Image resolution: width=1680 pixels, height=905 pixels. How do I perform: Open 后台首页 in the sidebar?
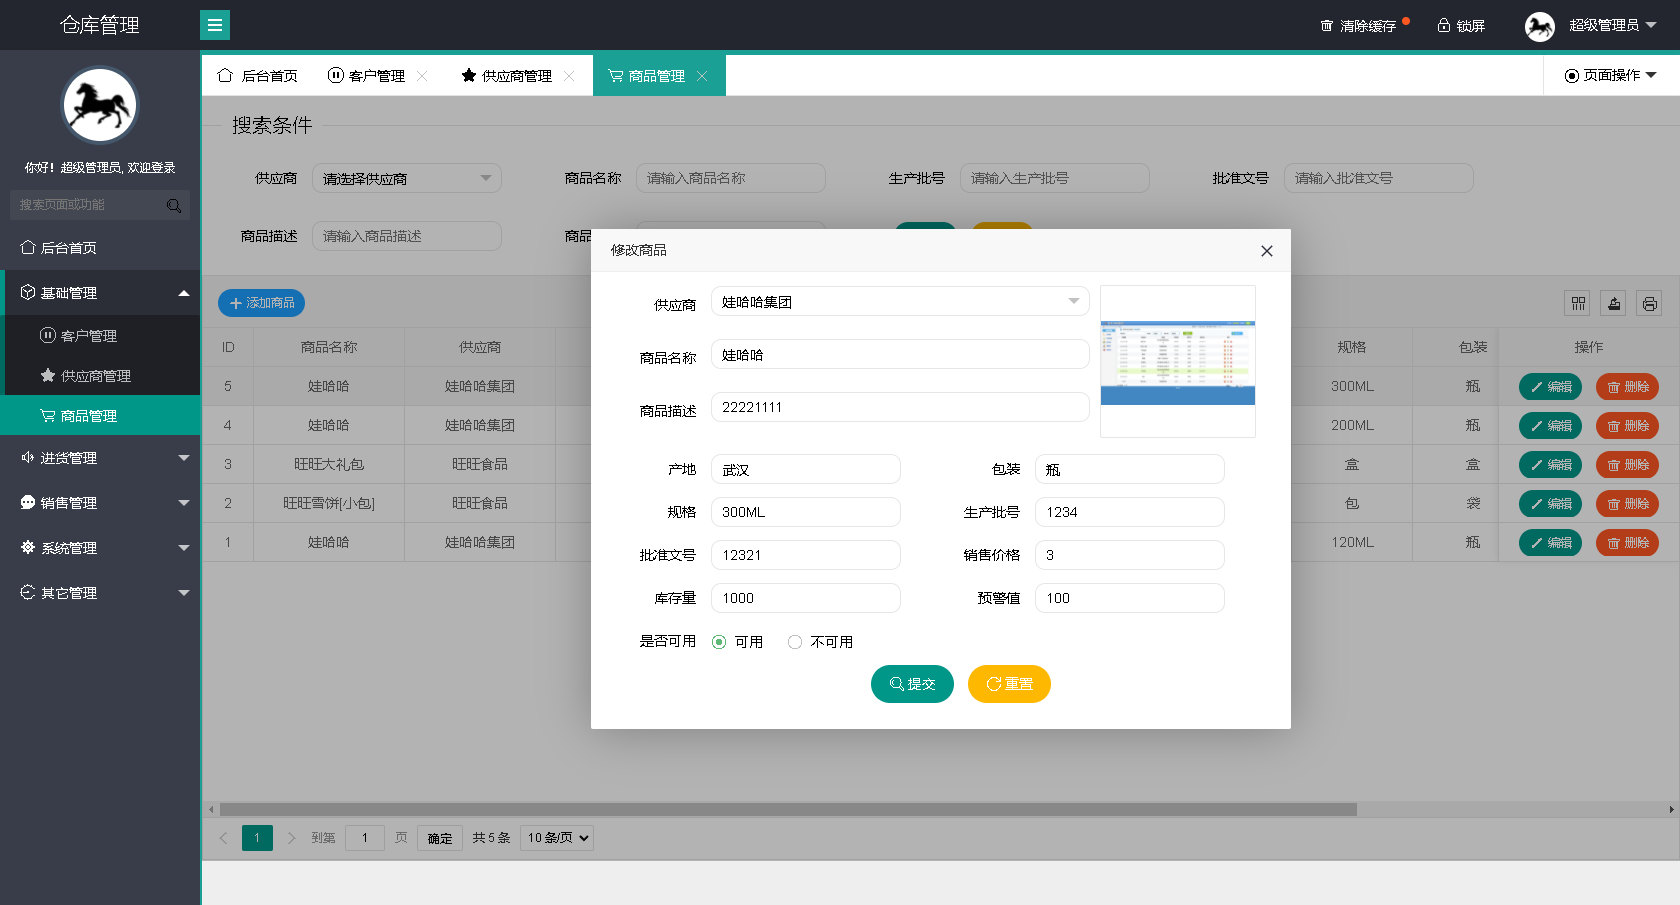click(x=100, y=248)
